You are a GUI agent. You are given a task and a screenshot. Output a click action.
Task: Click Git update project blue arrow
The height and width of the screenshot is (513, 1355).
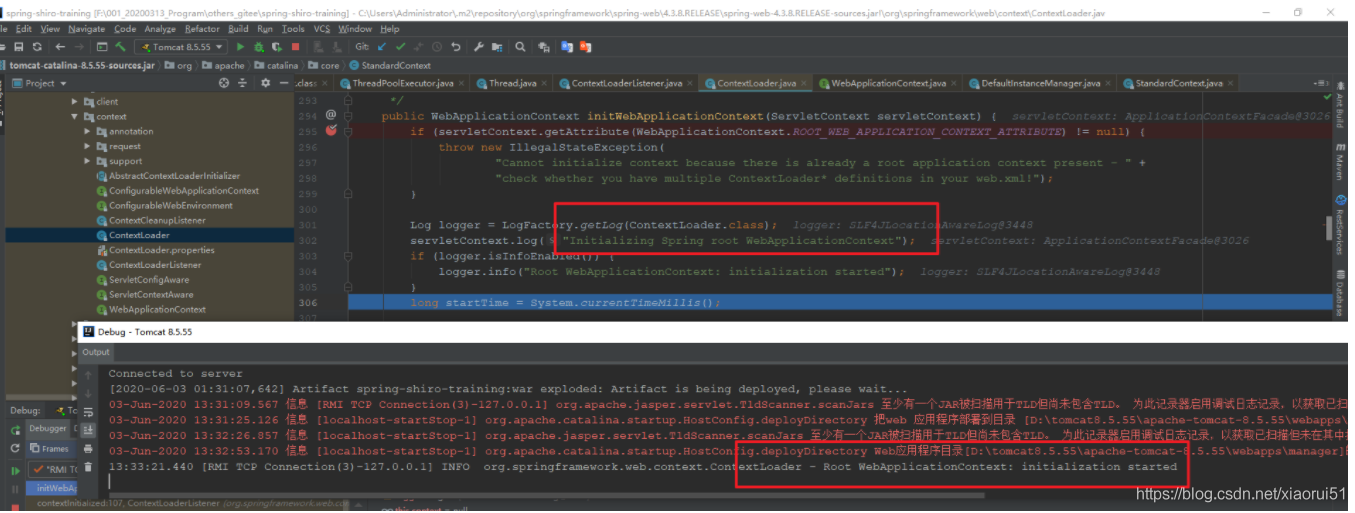382,47
